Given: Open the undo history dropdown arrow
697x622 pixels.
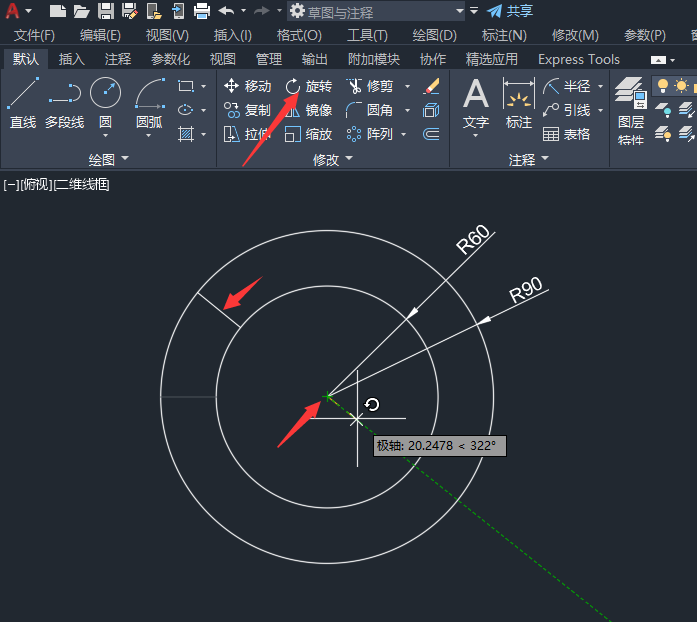Looking at the screenshot, I should [x=243, y=11].
